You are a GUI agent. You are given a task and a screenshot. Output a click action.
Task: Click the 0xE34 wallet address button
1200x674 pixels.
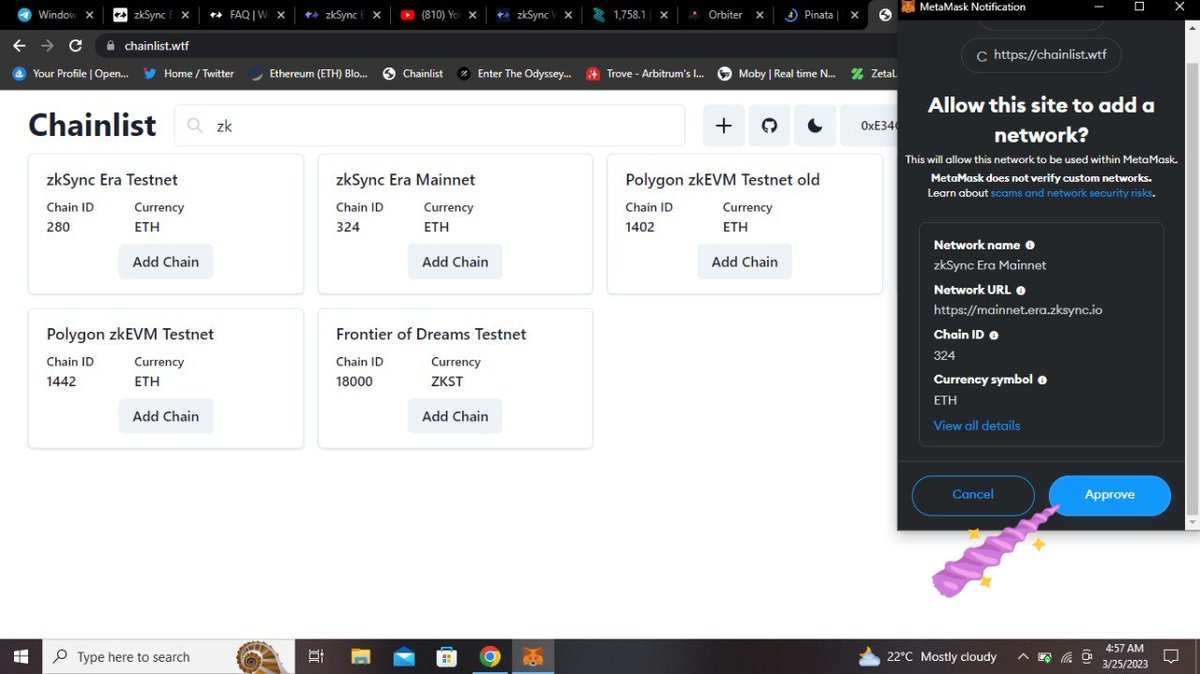[x=870, y=126]
